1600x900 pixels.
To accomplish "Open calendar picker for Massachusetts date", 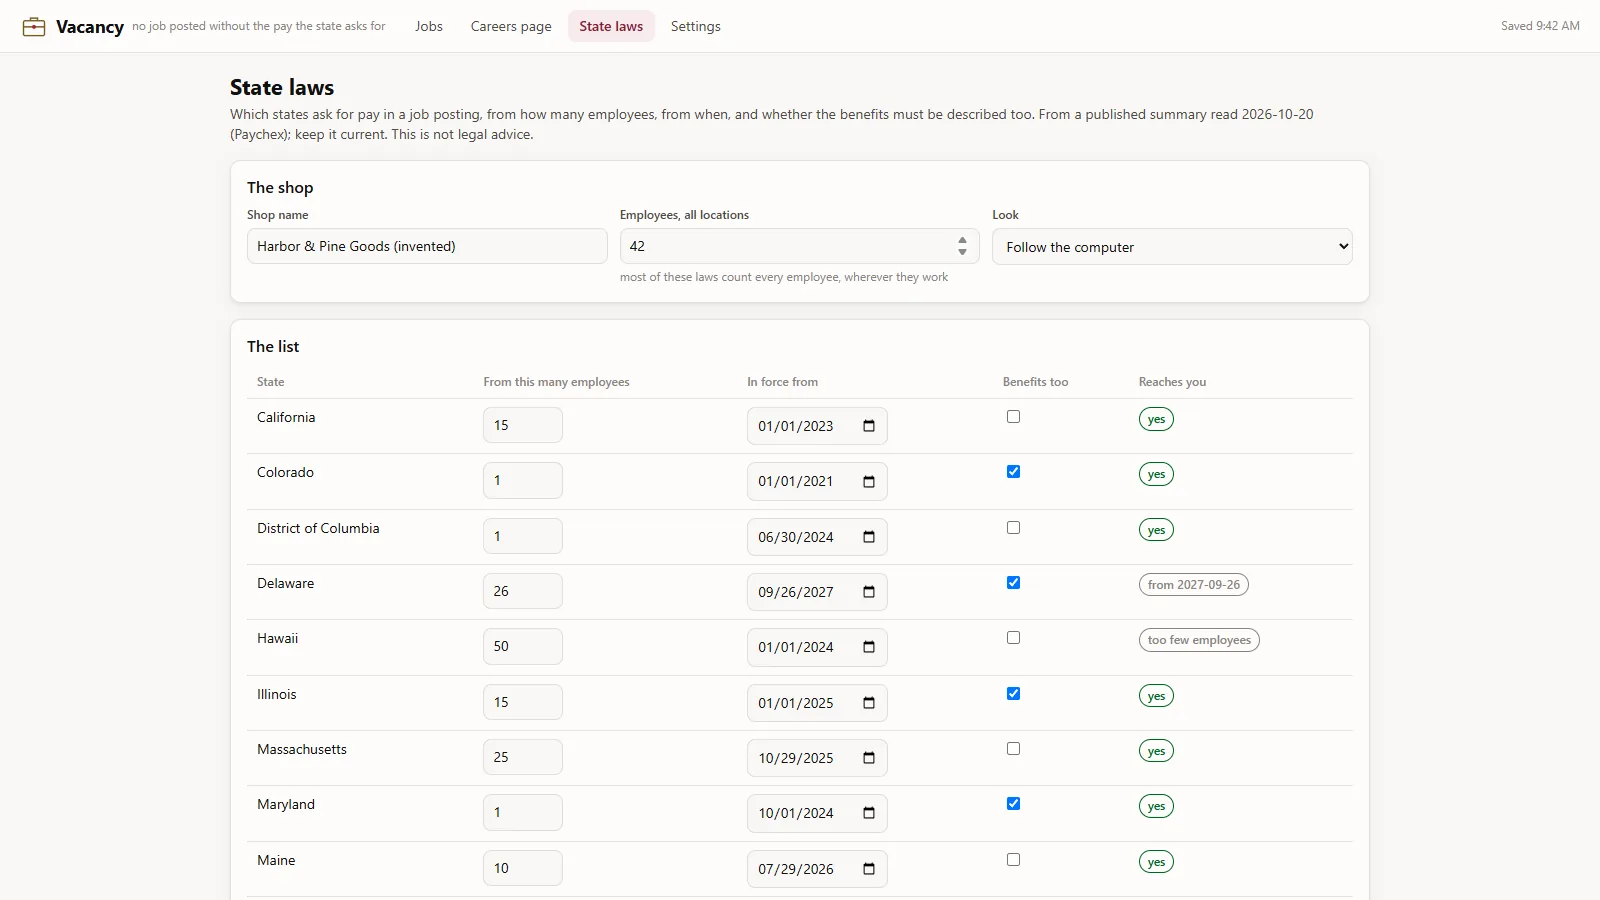I will click(869, 758).
